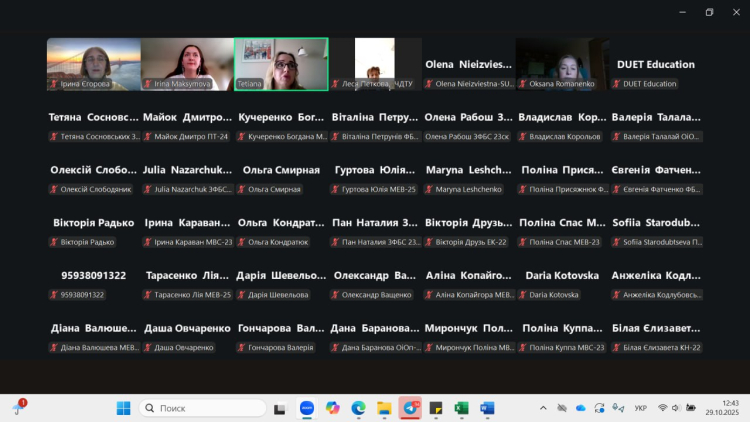This screenshot has height=422, width=750.
Task: Open Copilot from the taskbar
Action: [332, 408]
